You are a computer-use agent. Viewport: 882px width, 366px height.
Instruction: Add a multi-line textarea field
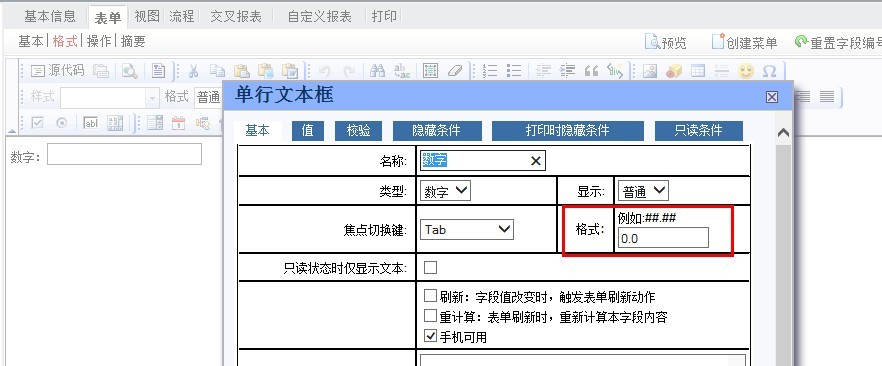point(115,123)
